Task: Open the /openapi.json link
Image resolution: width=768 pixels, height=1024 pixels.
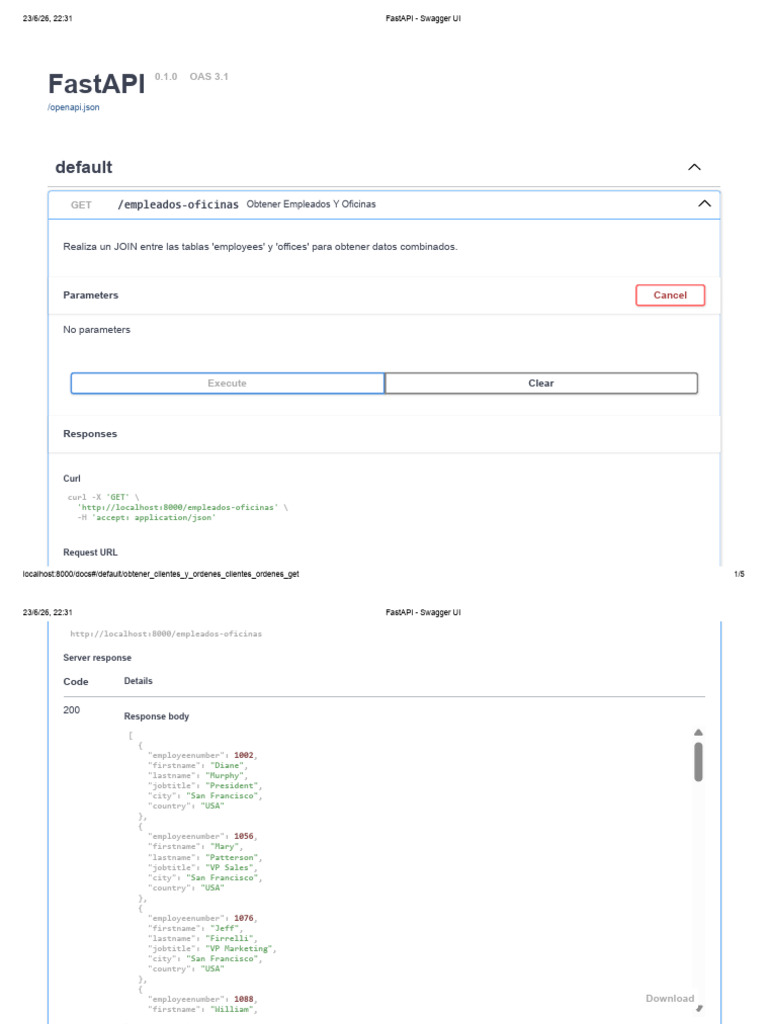Action: tap(74, 107)
